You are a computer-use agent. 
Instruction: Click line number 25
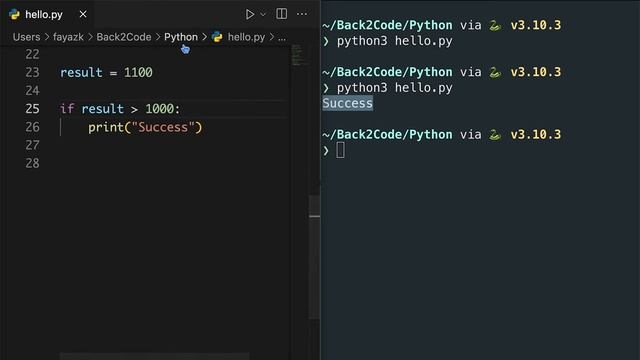(x=33, y=109)
